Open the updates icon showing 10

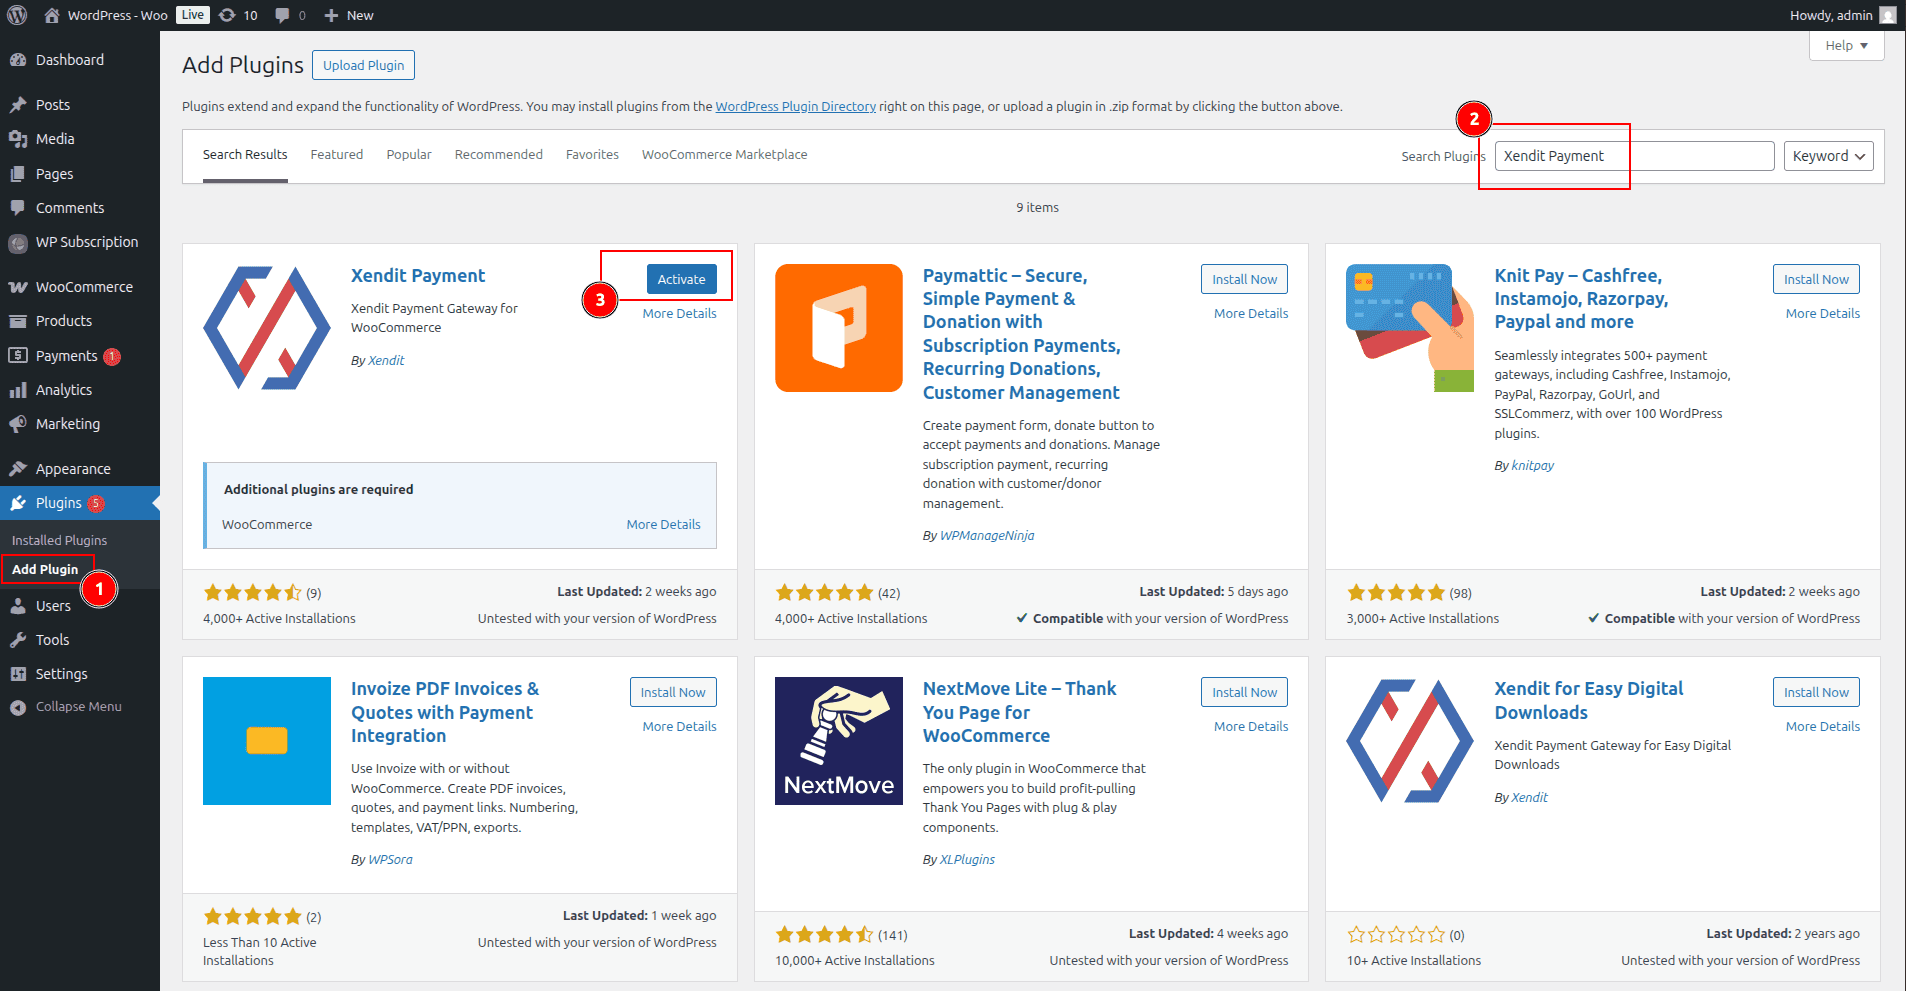(238, 15)
